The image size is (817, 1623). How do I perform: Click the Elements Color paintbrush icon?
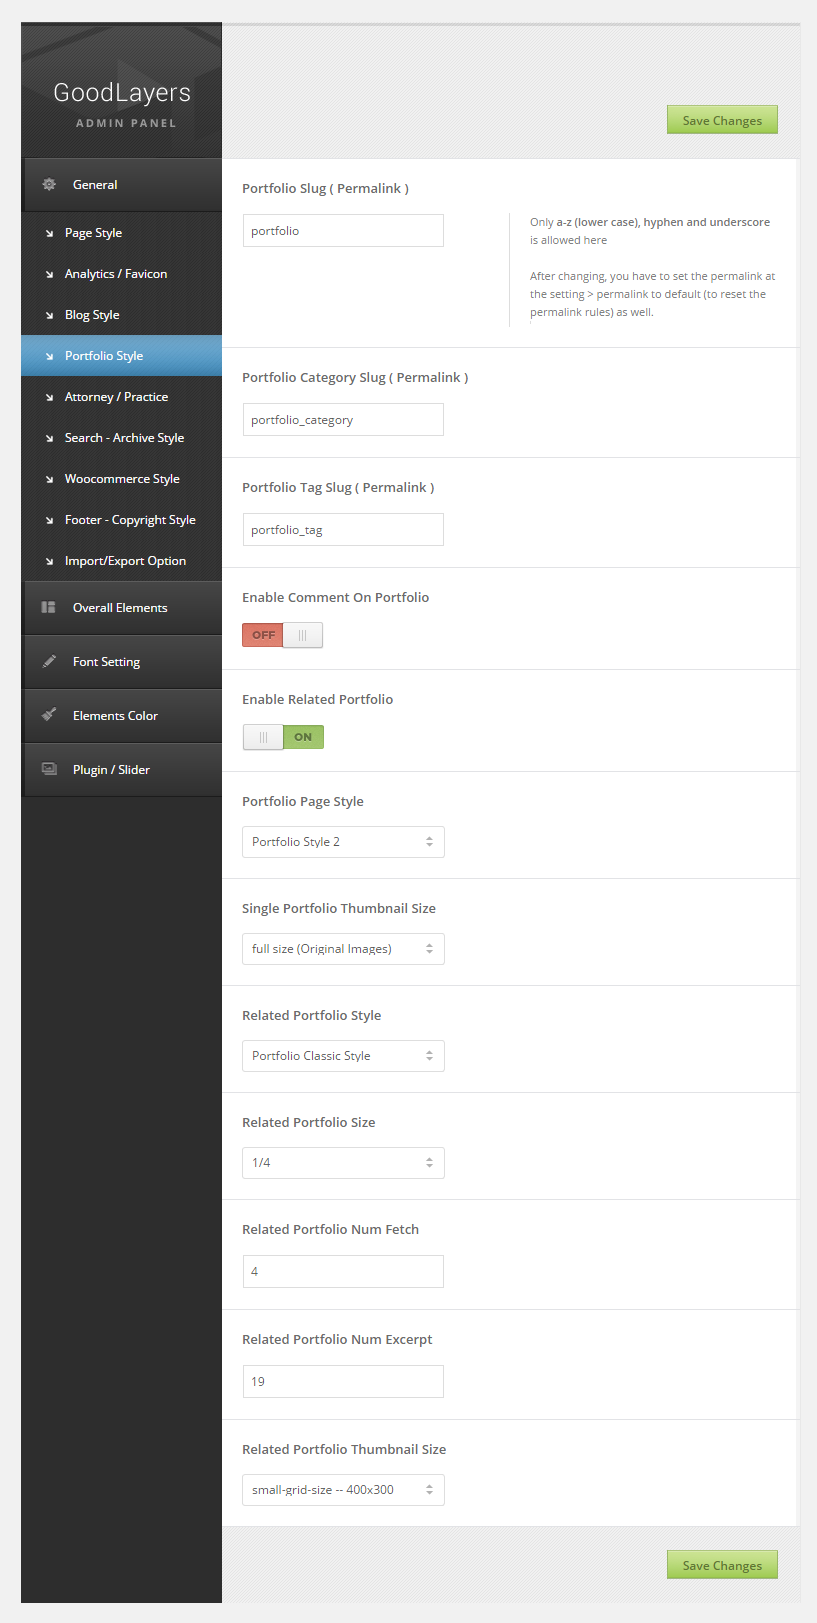(49, 715)
